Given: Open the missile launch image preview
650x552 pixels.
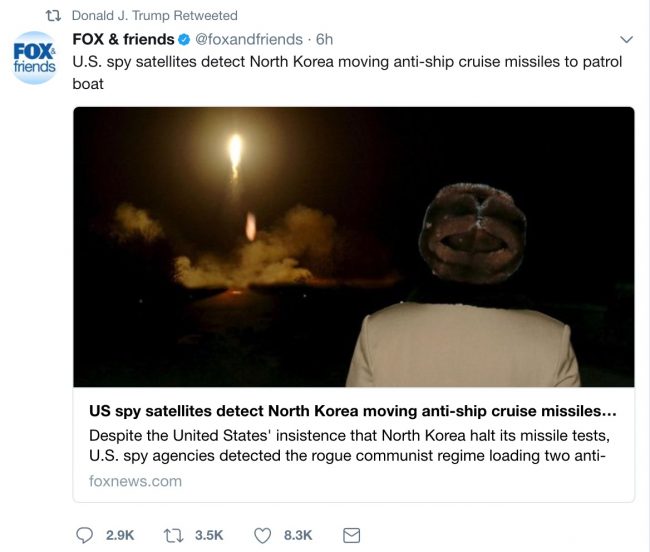Looking at the screenshot, I should pyautogui.click(x=354, y=247).
